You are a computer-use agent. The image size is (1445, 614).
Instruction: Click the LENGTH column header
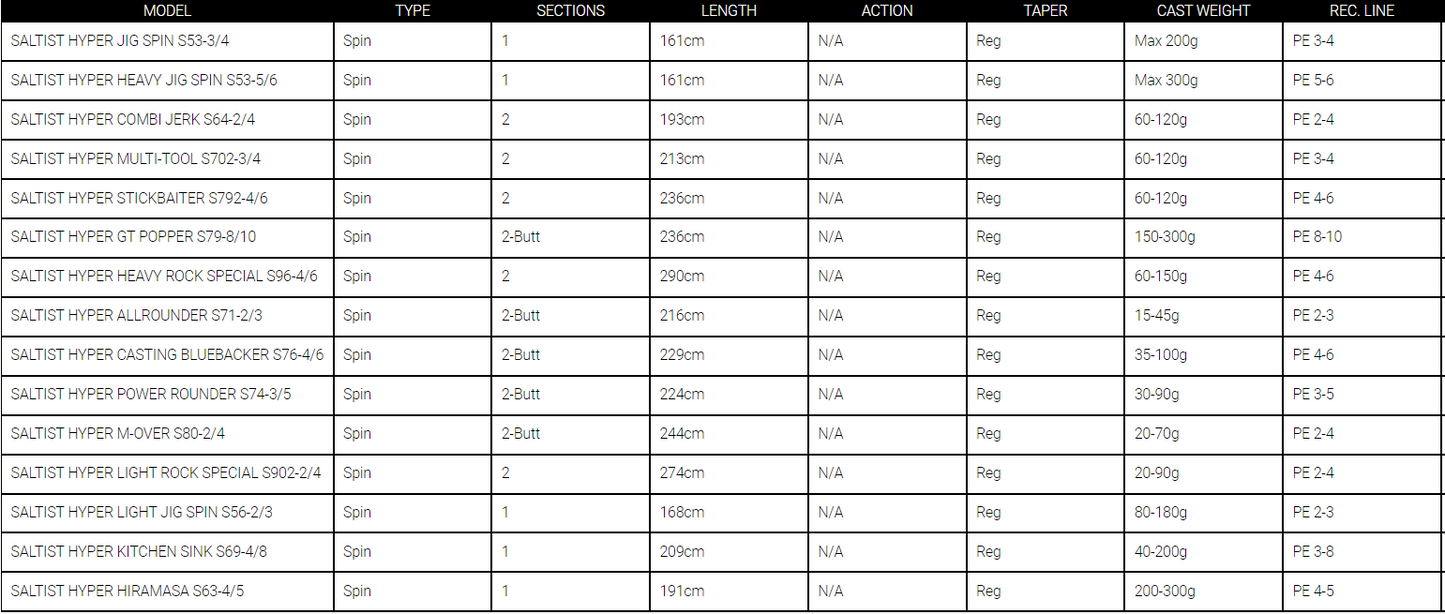[728, 11]
